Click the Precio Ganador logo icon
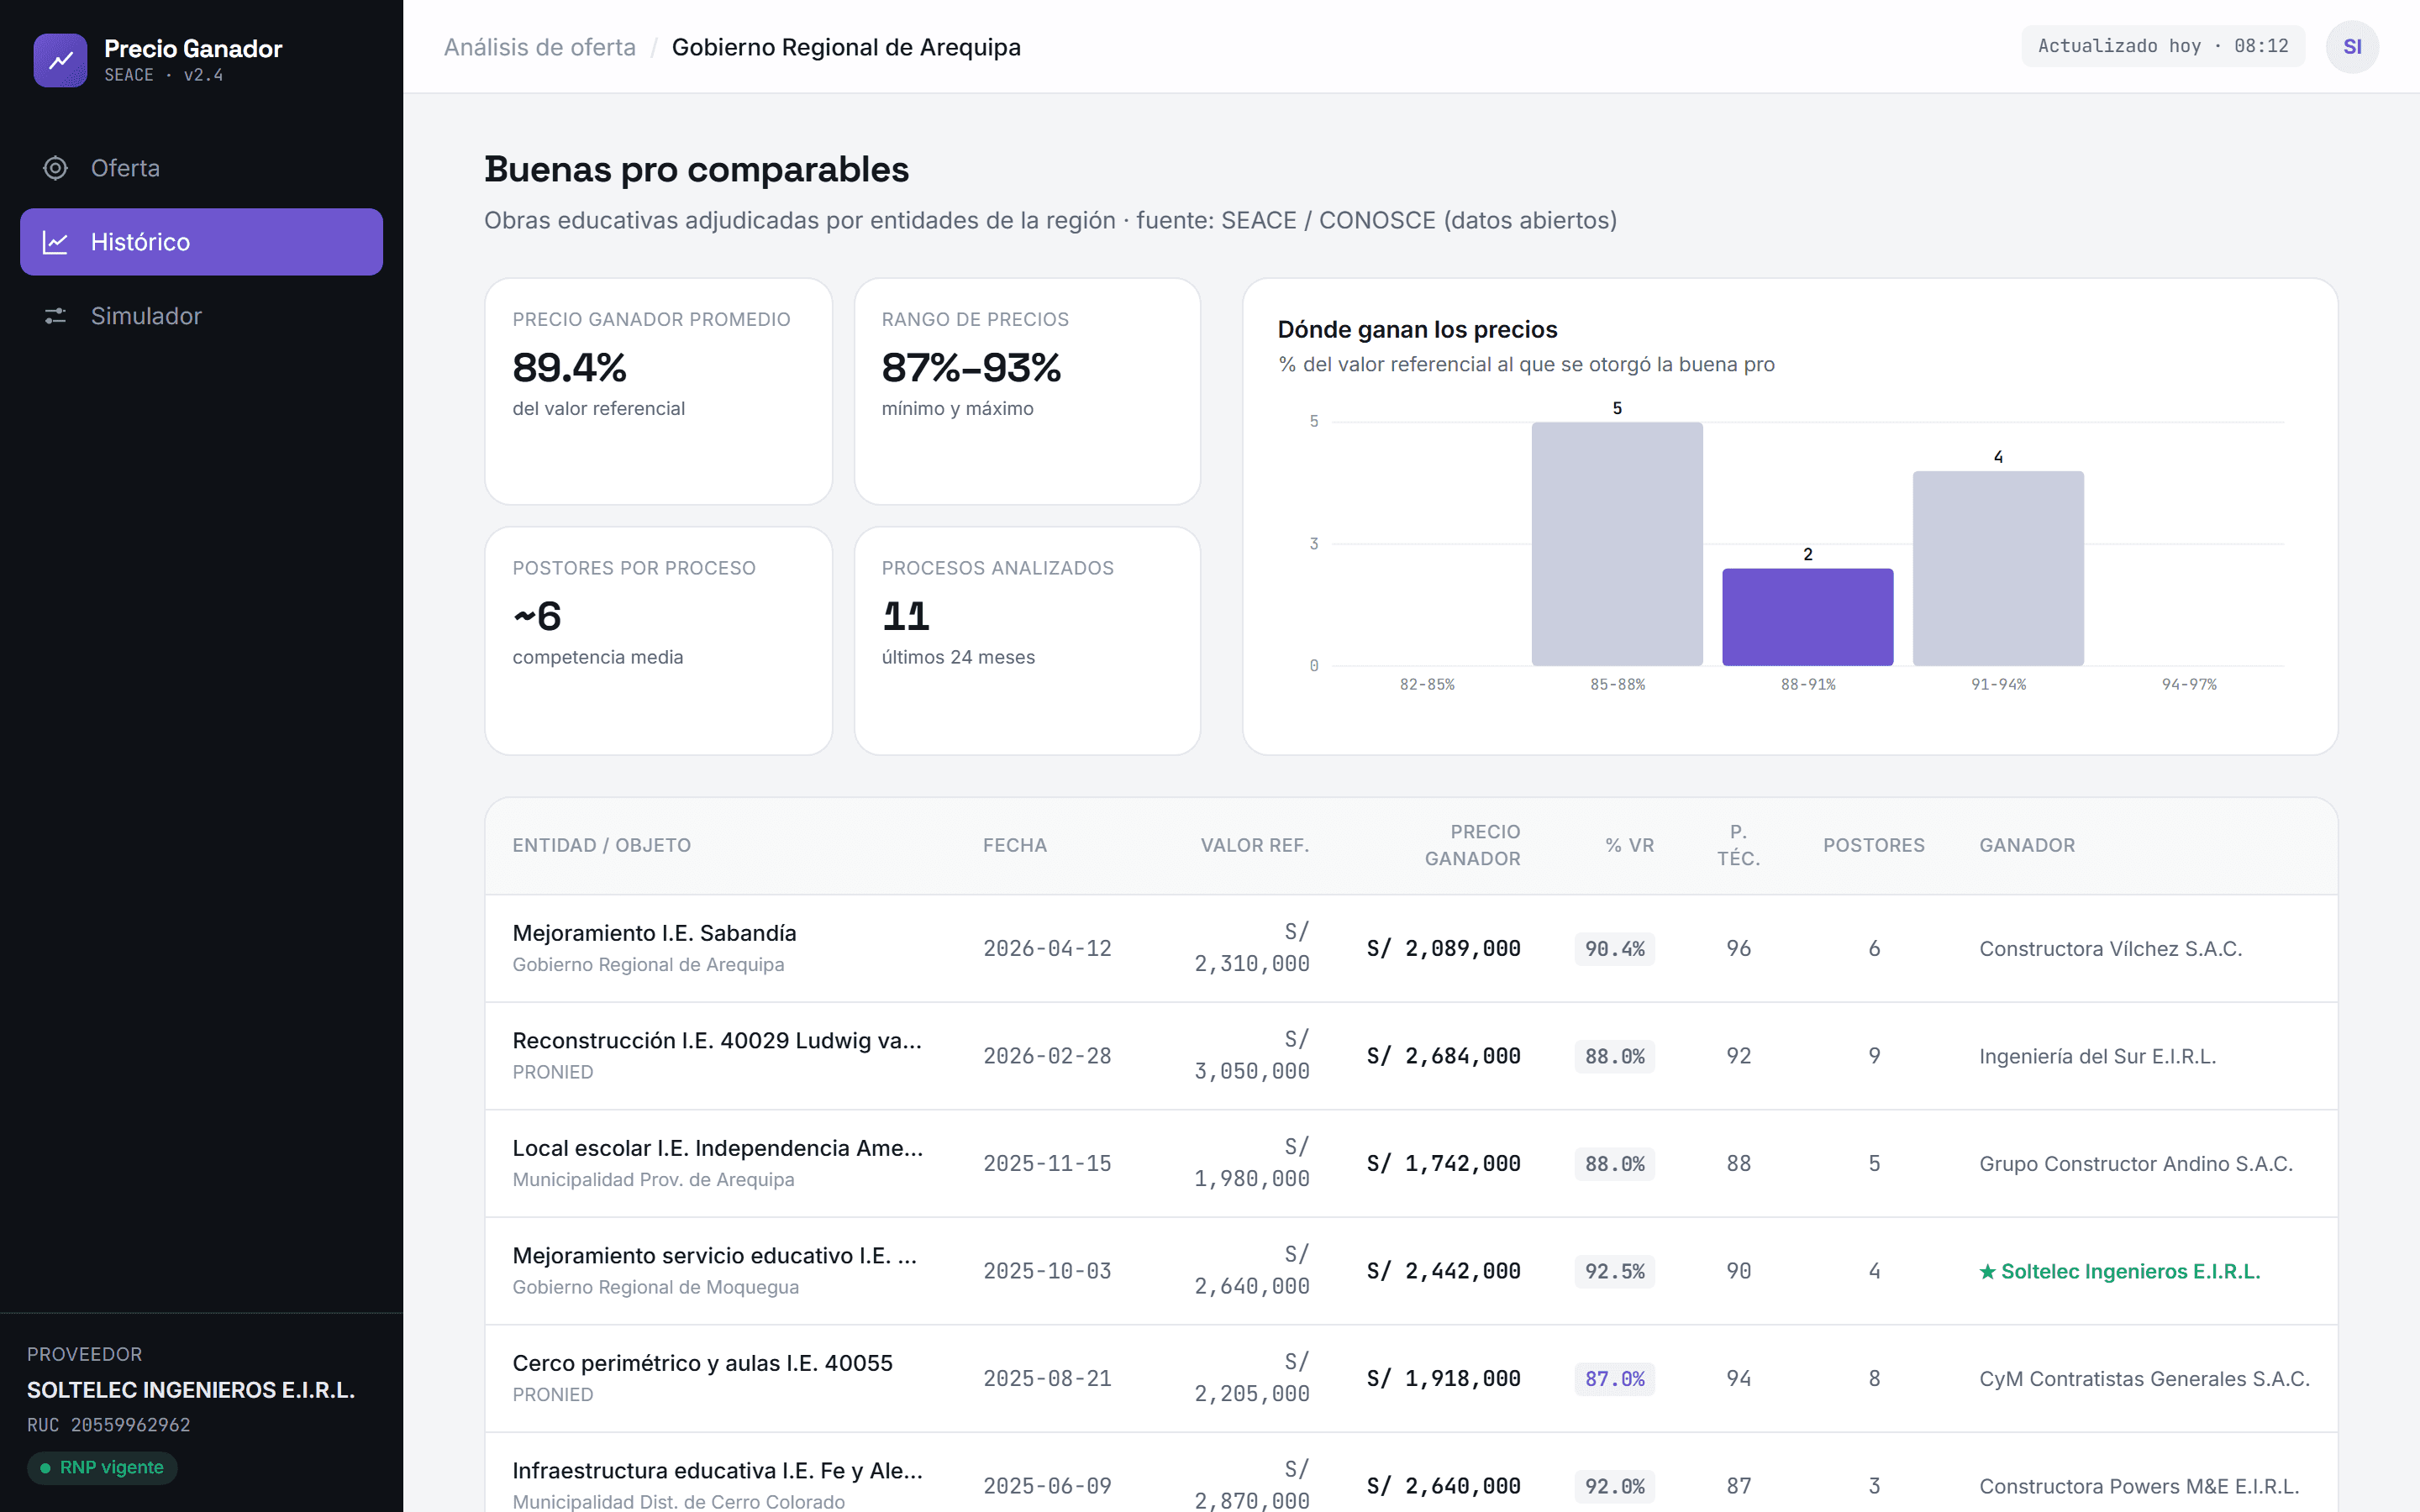Image resolution: width=2420 pixels, height=1512 pixels. click(60, 60)
